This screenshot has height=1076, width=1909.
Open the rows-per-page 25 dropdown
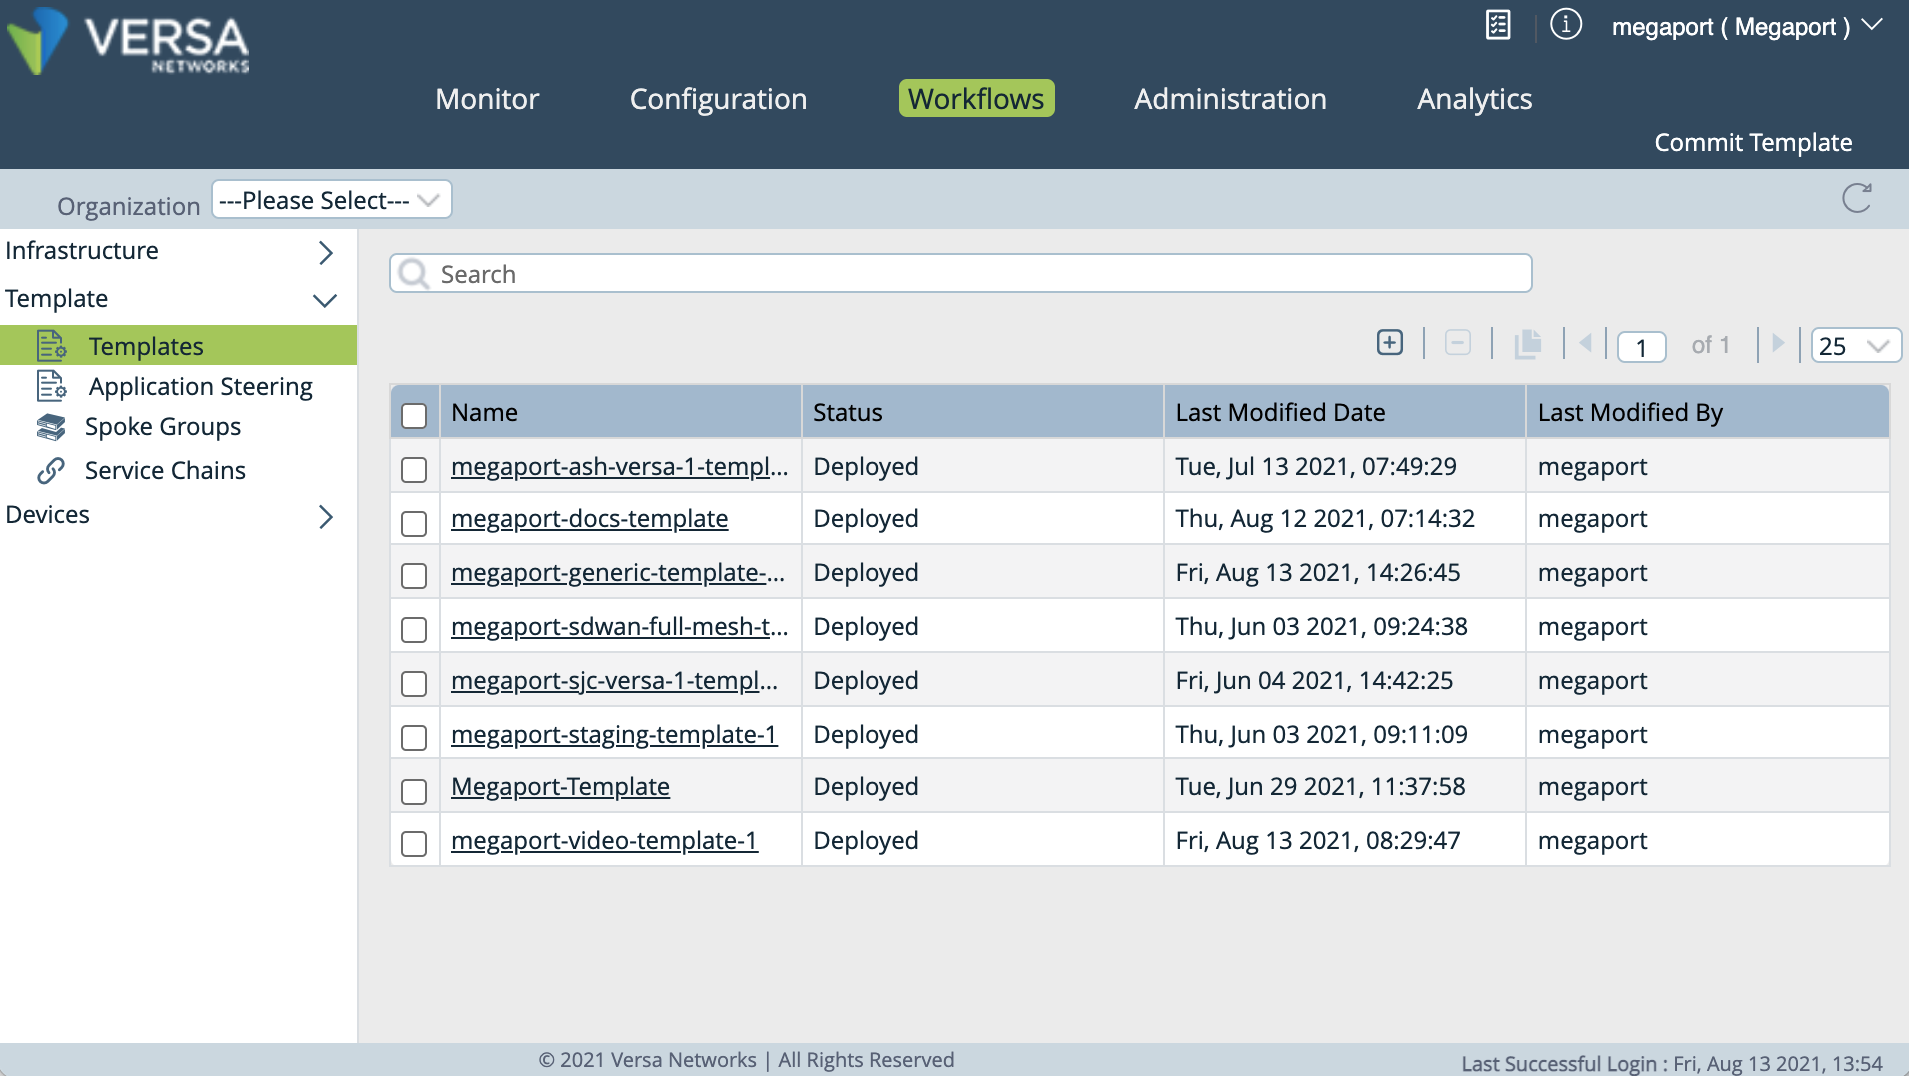click(1855, 346)
